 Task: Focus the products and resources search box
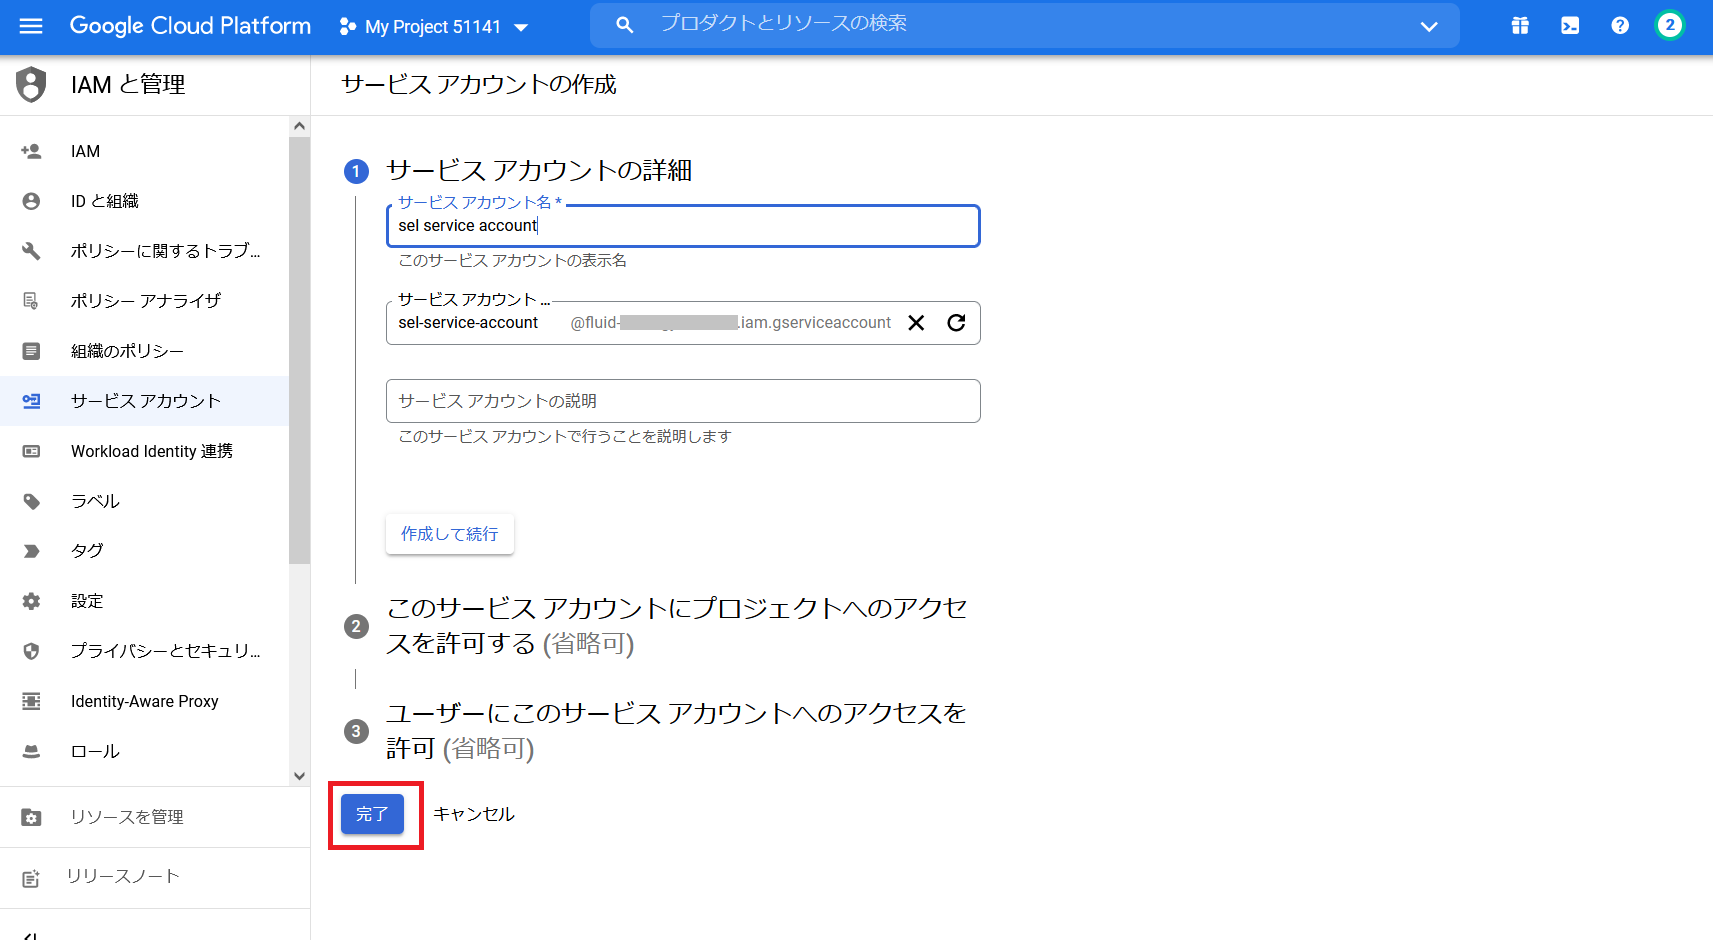point(1025,25)
